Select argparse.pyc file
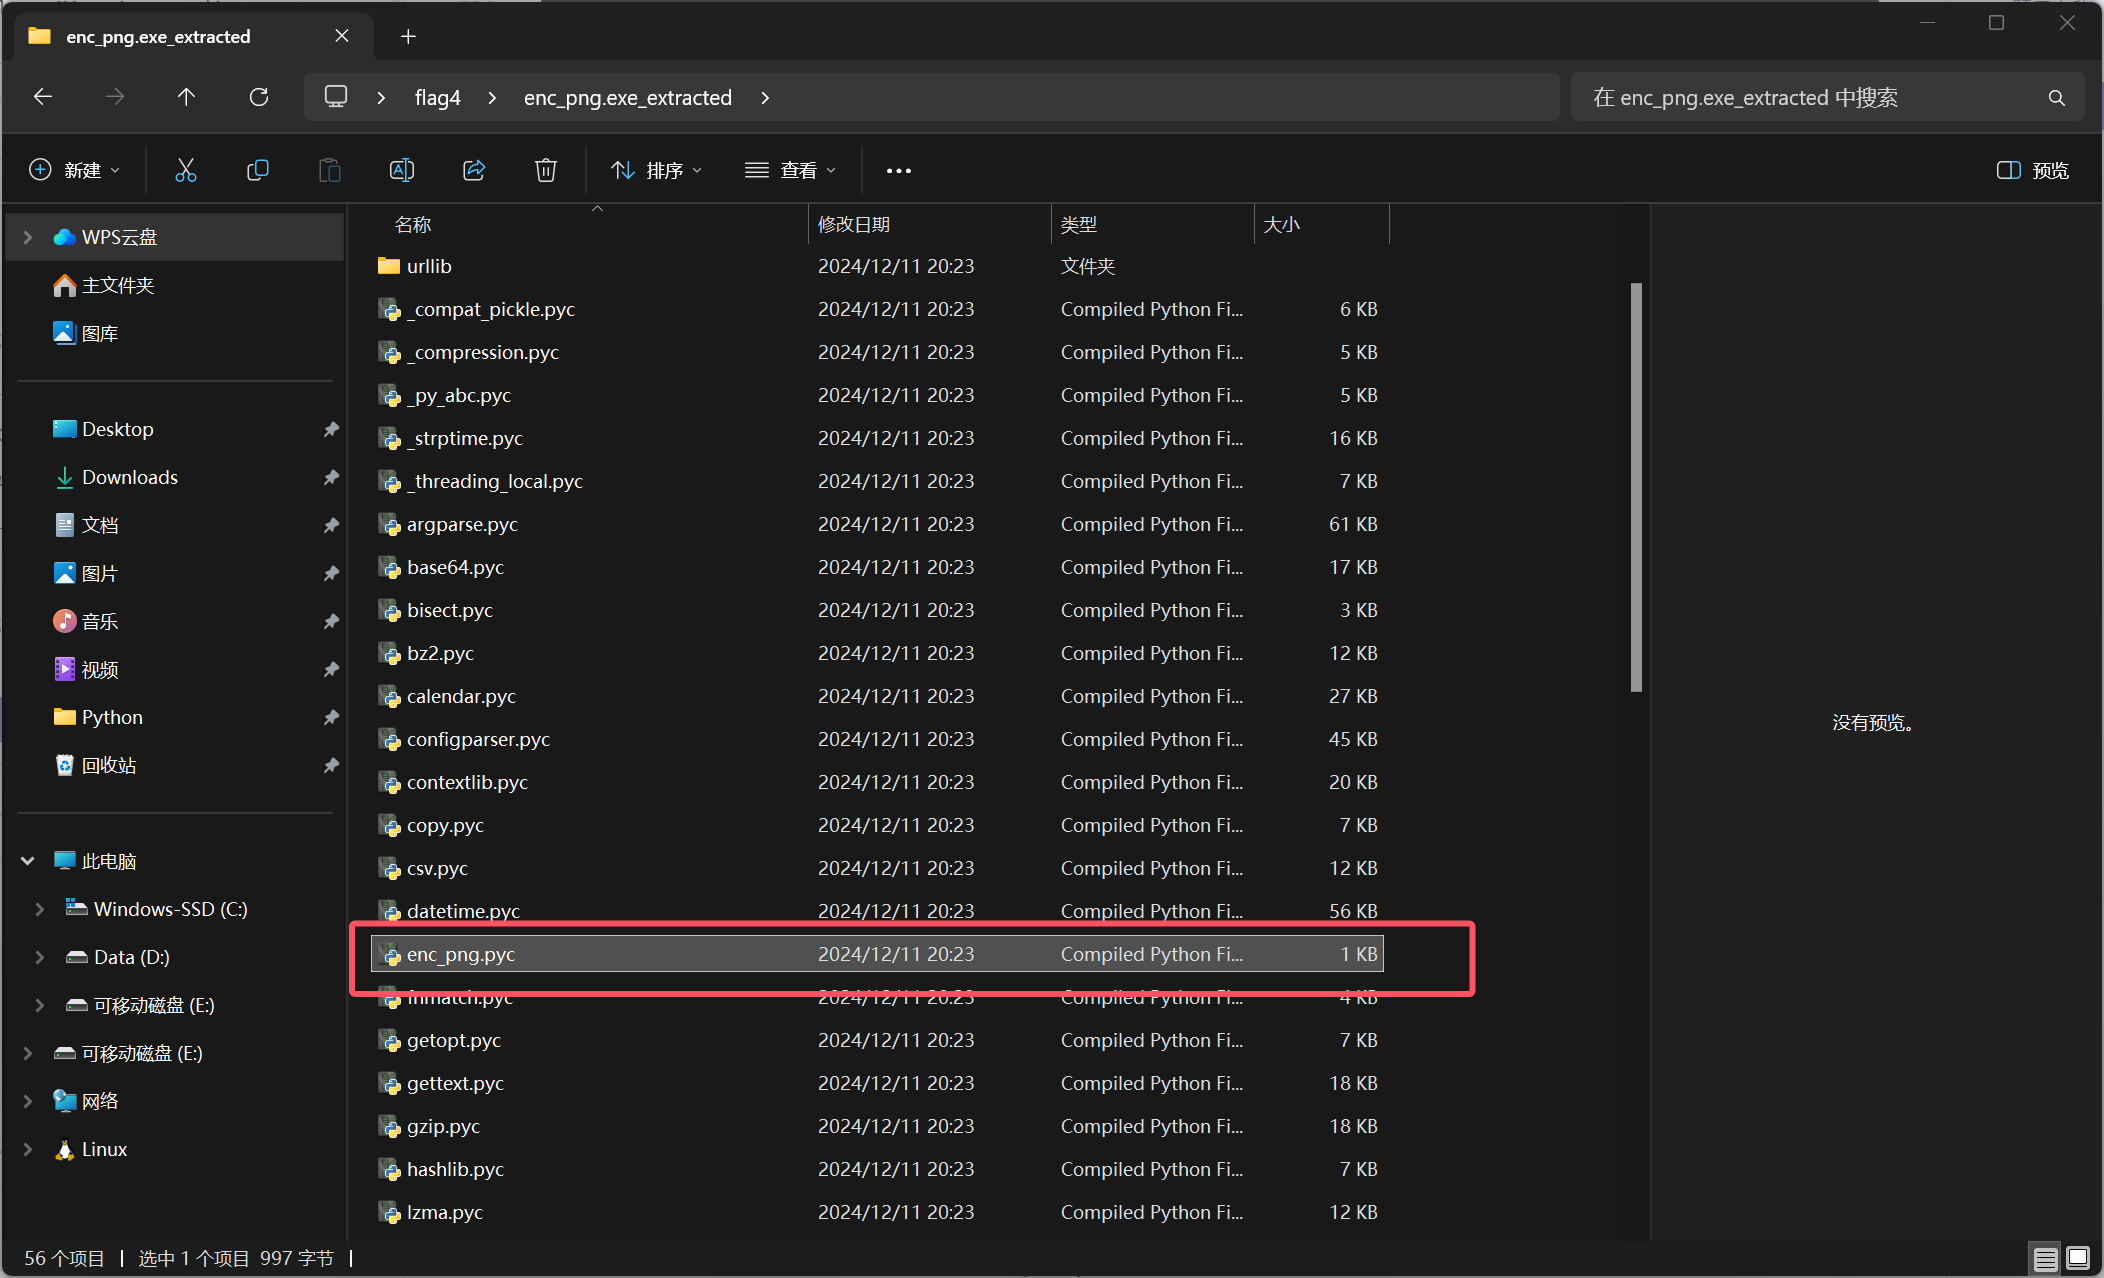Screen dimensions: 2104x1278 (878, 524)
